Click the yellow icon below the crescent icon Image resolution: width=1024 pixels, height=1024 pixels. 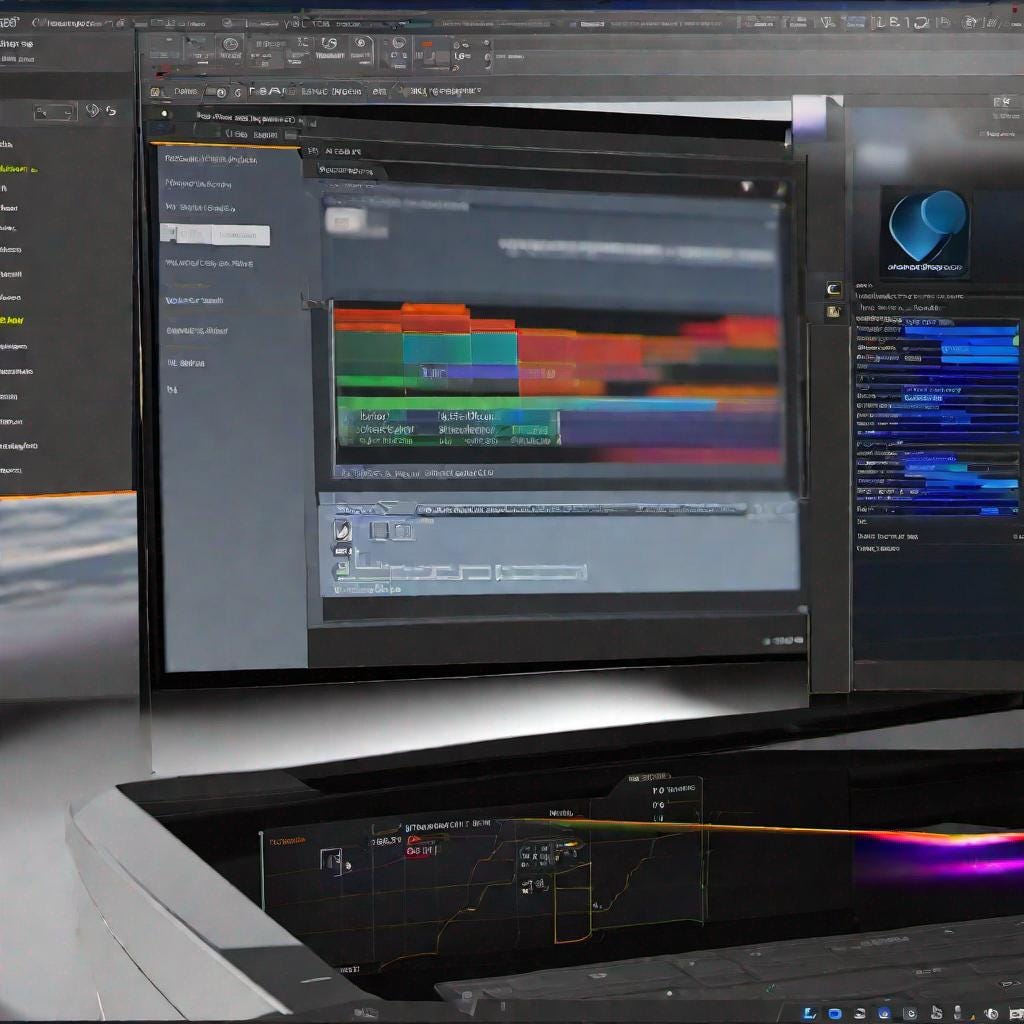833,312
